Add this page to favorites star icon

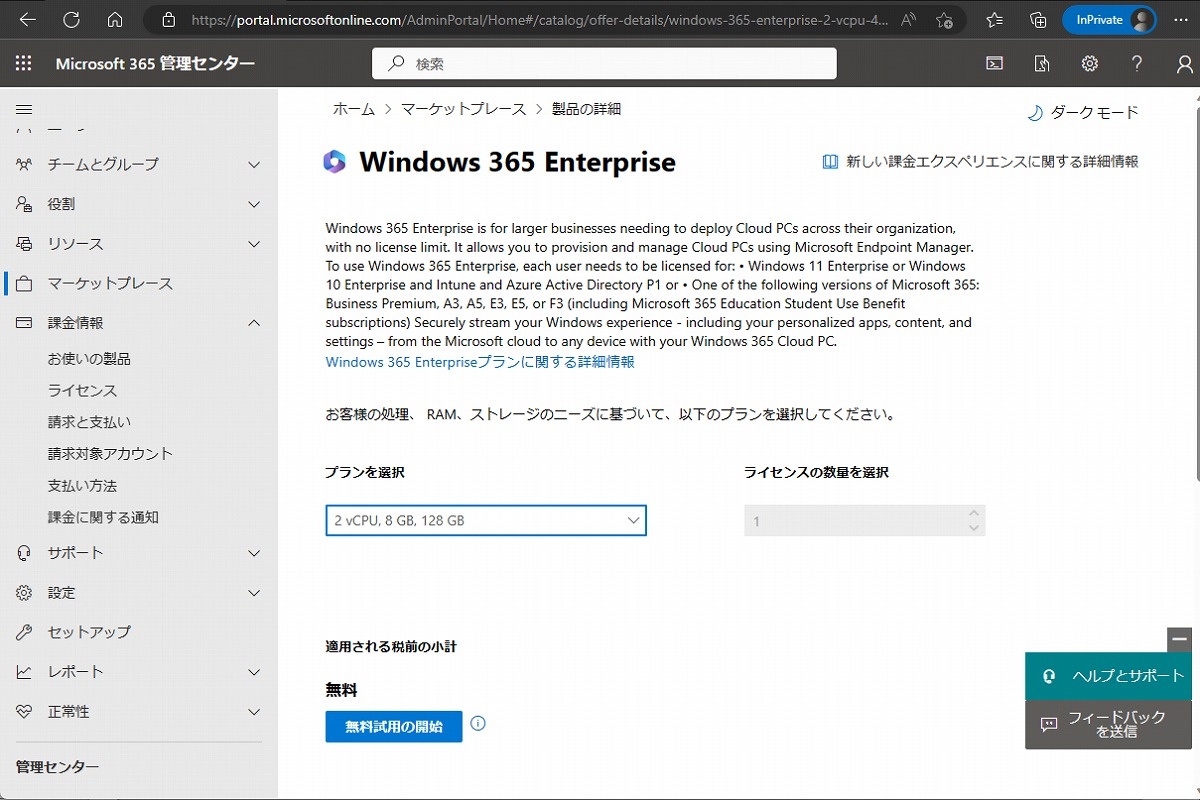pos(944,19)
